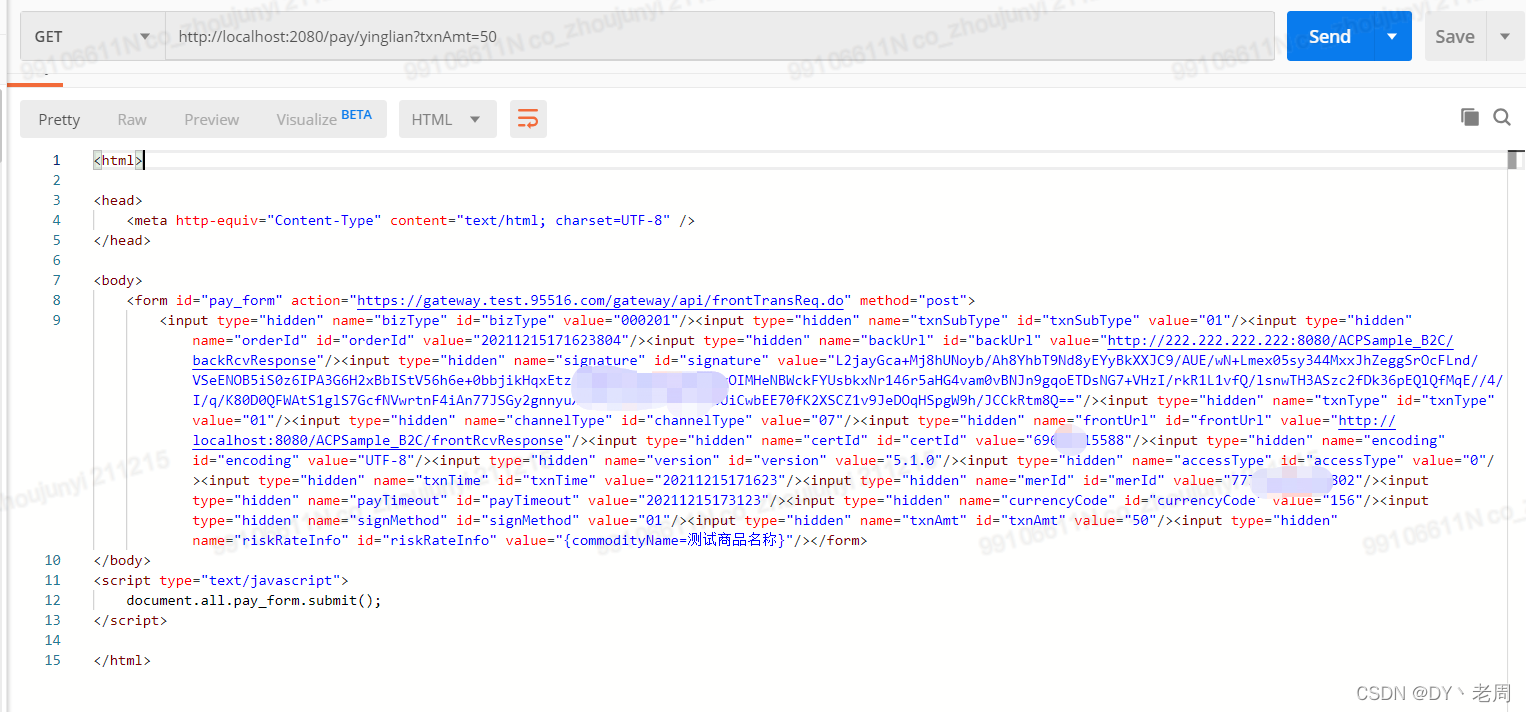Image resolution: width=1526 pixels, height=712 pixels.
Task: Click the <head> tag on line 3
Action: pyautogui.click(x=118, y=200)
